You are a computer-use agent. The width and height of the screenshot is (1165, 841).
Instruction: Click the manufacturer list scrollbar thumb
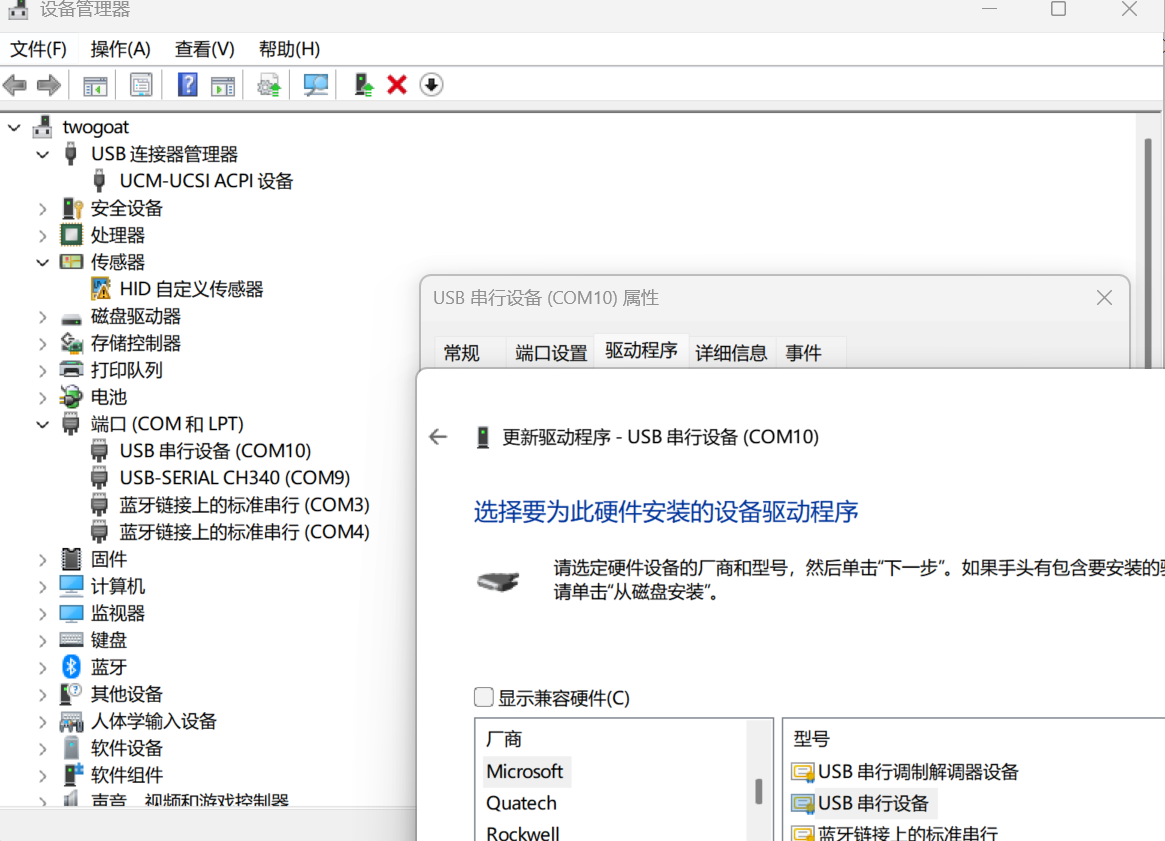[759, 791]
